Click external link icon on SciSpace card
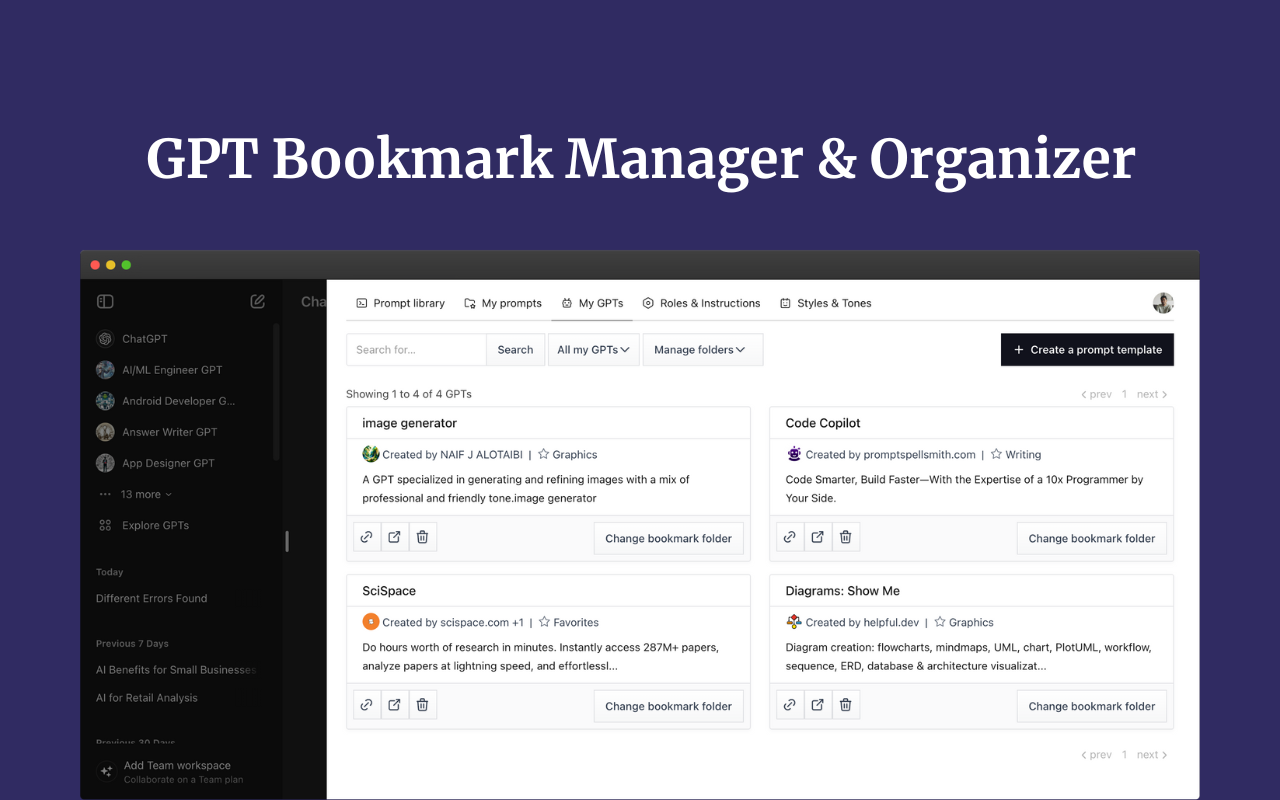Image resolution: width=1280 pixels, height=800 pixels. coord(394,706)
